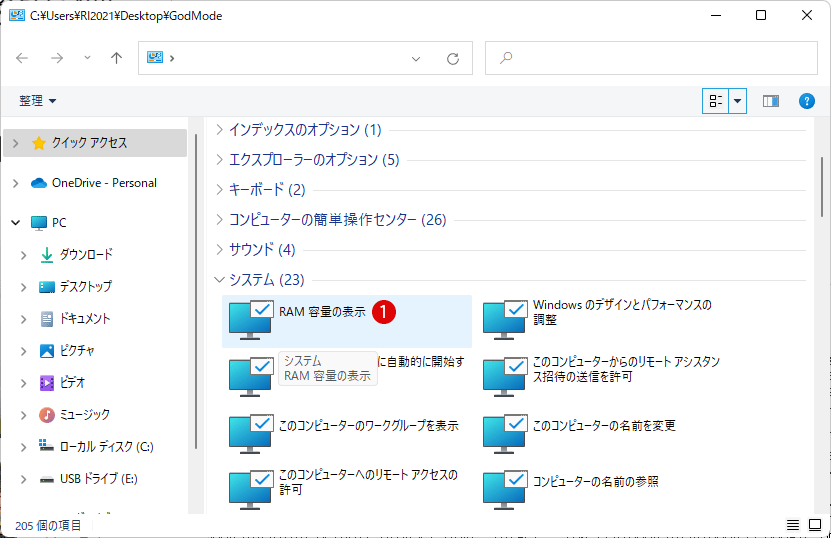Go up one folder level

tap(117, 58)
